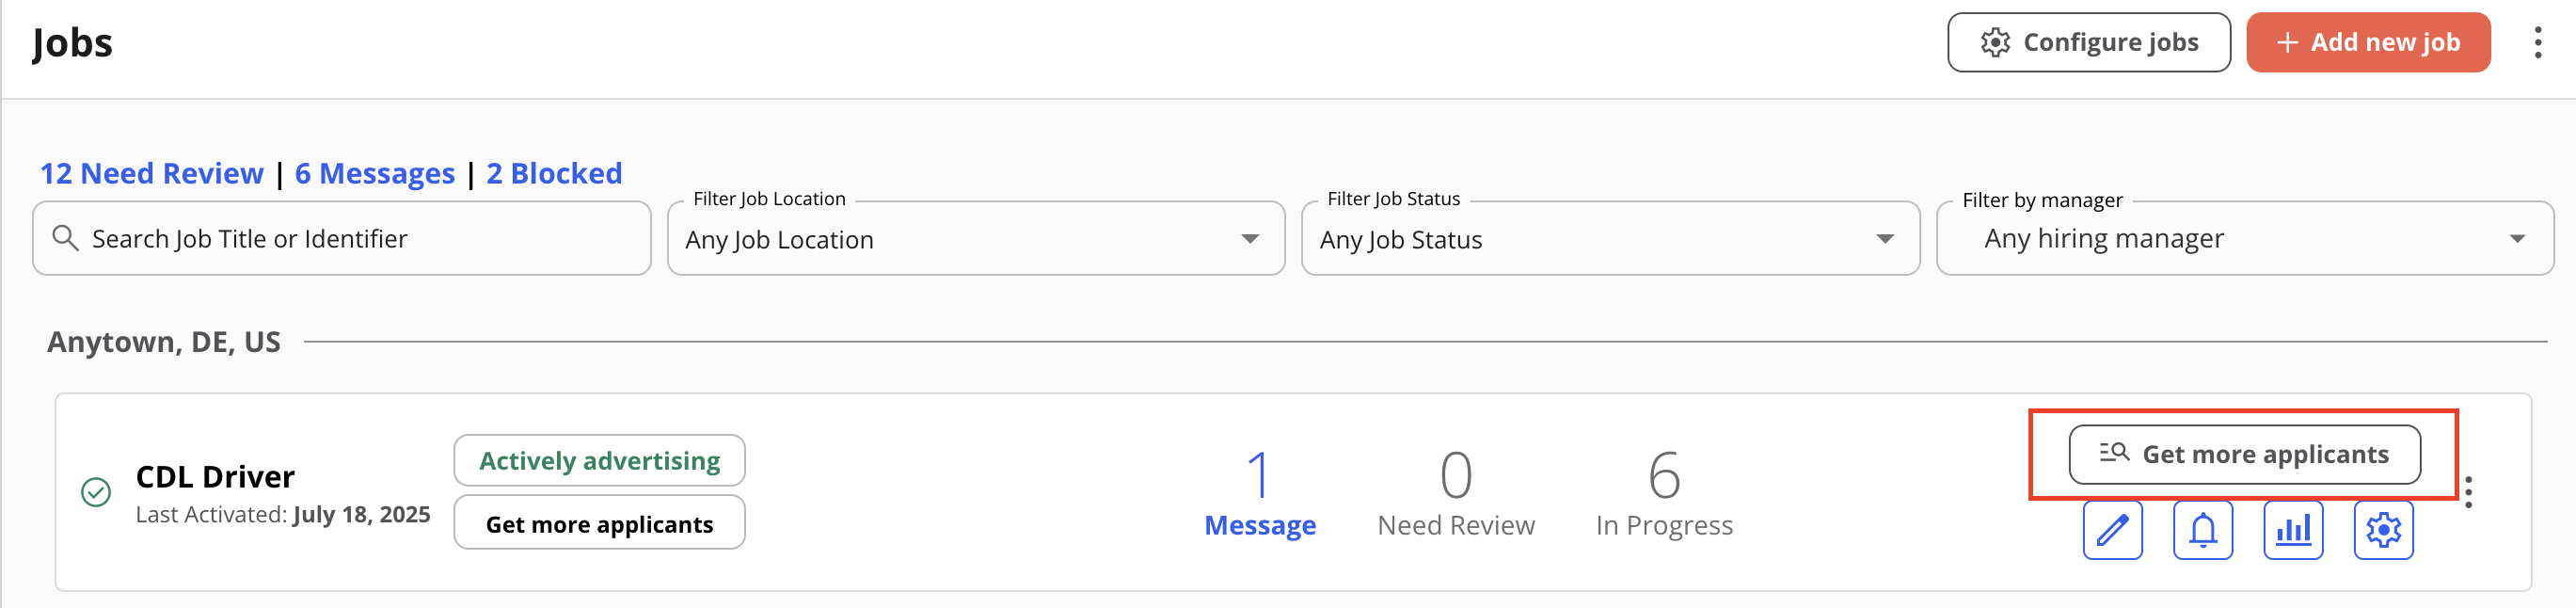Open the bar chart analytics icon
The height and width of the screenshot is (608, 2576).
pos(2293,530)
